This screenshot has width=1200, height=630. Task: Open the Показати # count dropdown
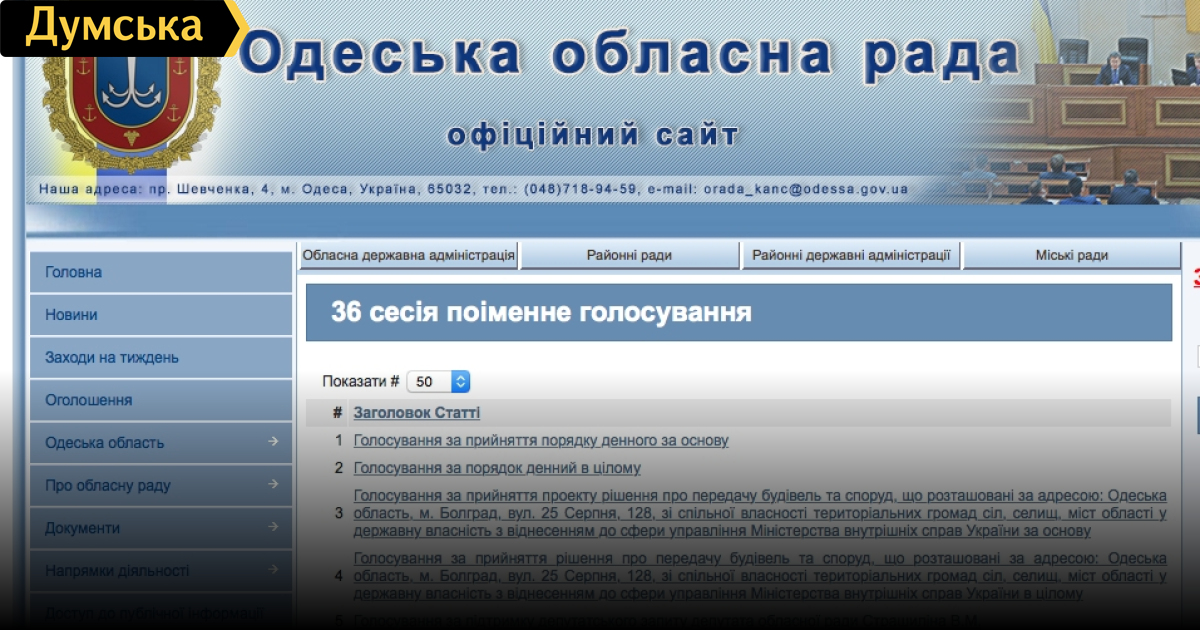click(438, 381)
